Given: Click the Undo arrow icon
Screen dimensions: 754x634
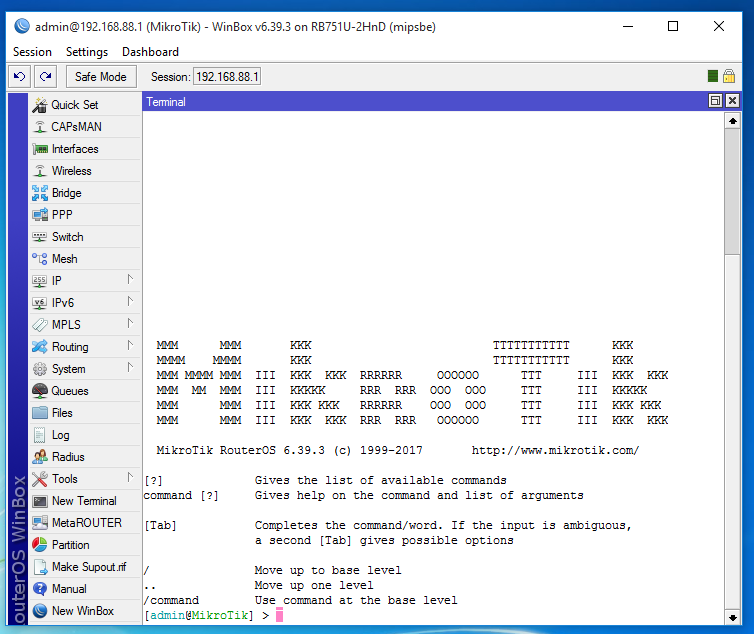Looking at the screenshot, I should [20, 76].
